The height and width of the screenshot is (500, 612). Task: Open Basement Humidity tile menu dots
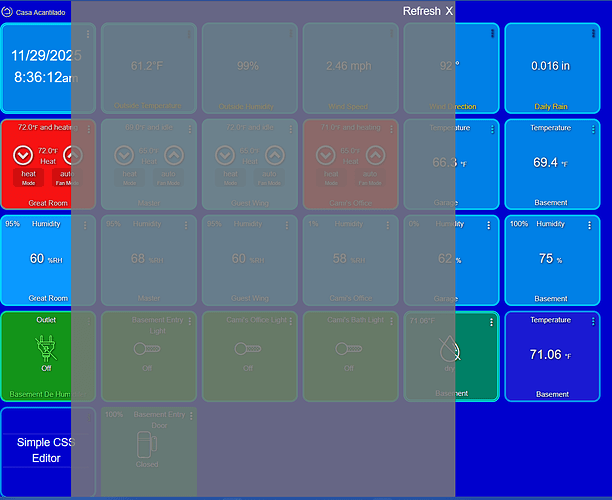(589, 225)
